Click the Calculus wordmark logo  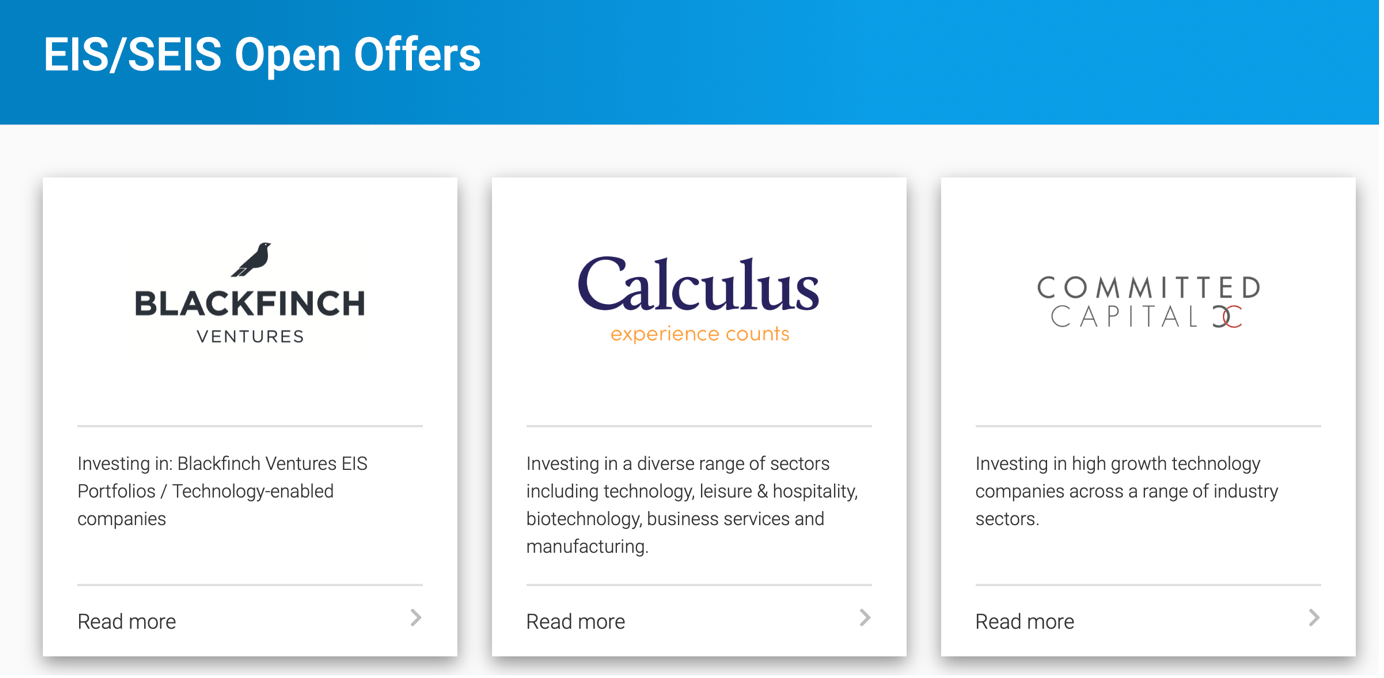pos(698,285)
